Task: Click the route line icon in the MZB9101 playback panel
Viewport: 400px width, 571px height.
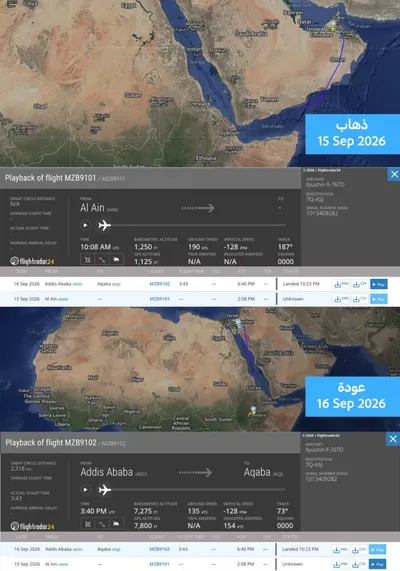Action: tap(102, 259)
